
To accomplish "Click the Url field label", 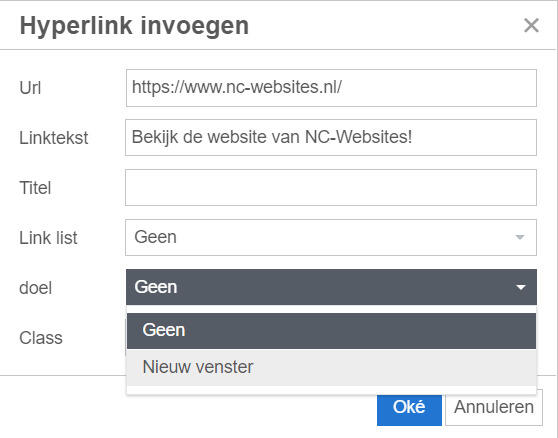I will (x=30, y=88).
